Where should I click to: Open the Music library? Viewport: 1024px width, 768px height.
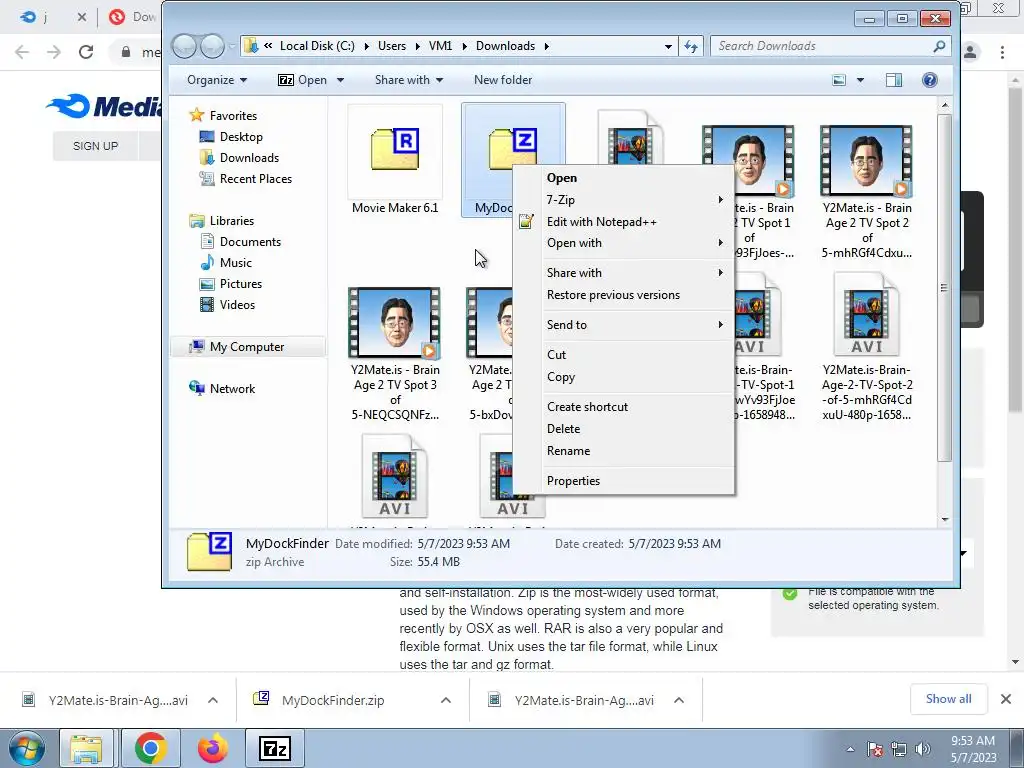235,263
